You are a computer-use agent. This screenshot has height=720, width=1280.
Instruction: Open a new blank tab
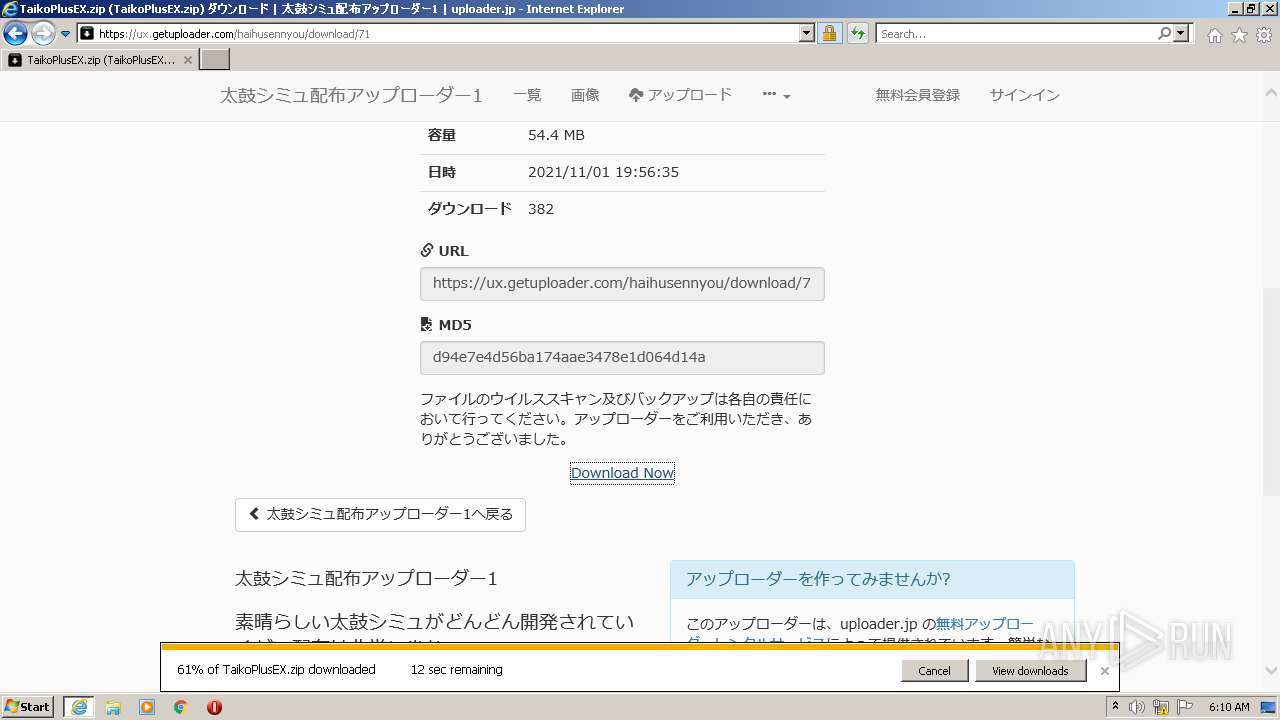[x=215, y=60]
